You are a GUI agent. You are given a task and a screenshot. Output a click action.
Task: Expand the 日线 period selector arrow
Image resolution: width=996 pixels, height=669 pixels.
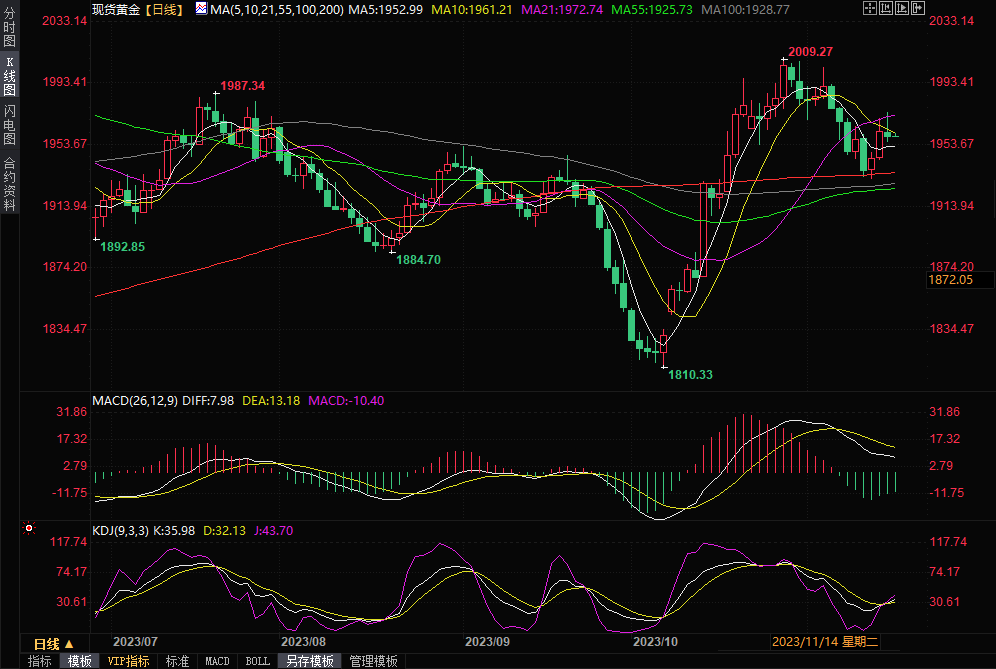point(68,643)
